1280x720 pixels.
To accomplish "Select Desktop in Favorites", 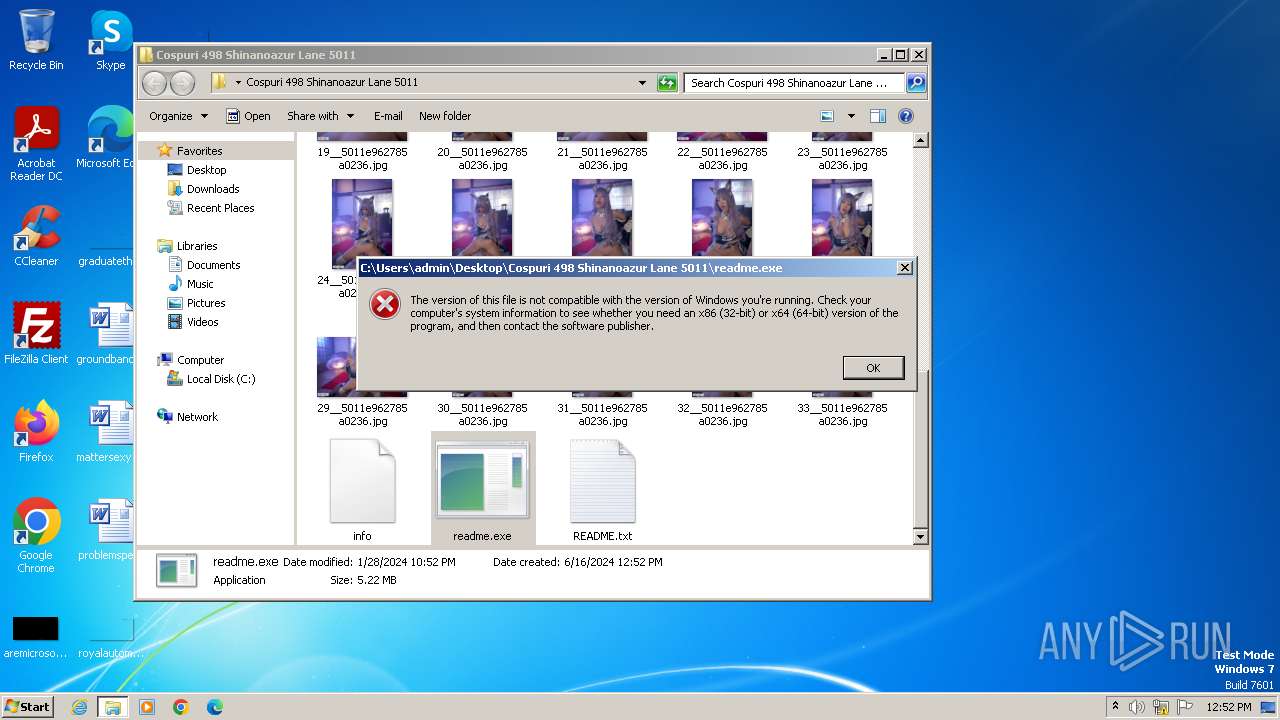I will (x=206, y=170).
